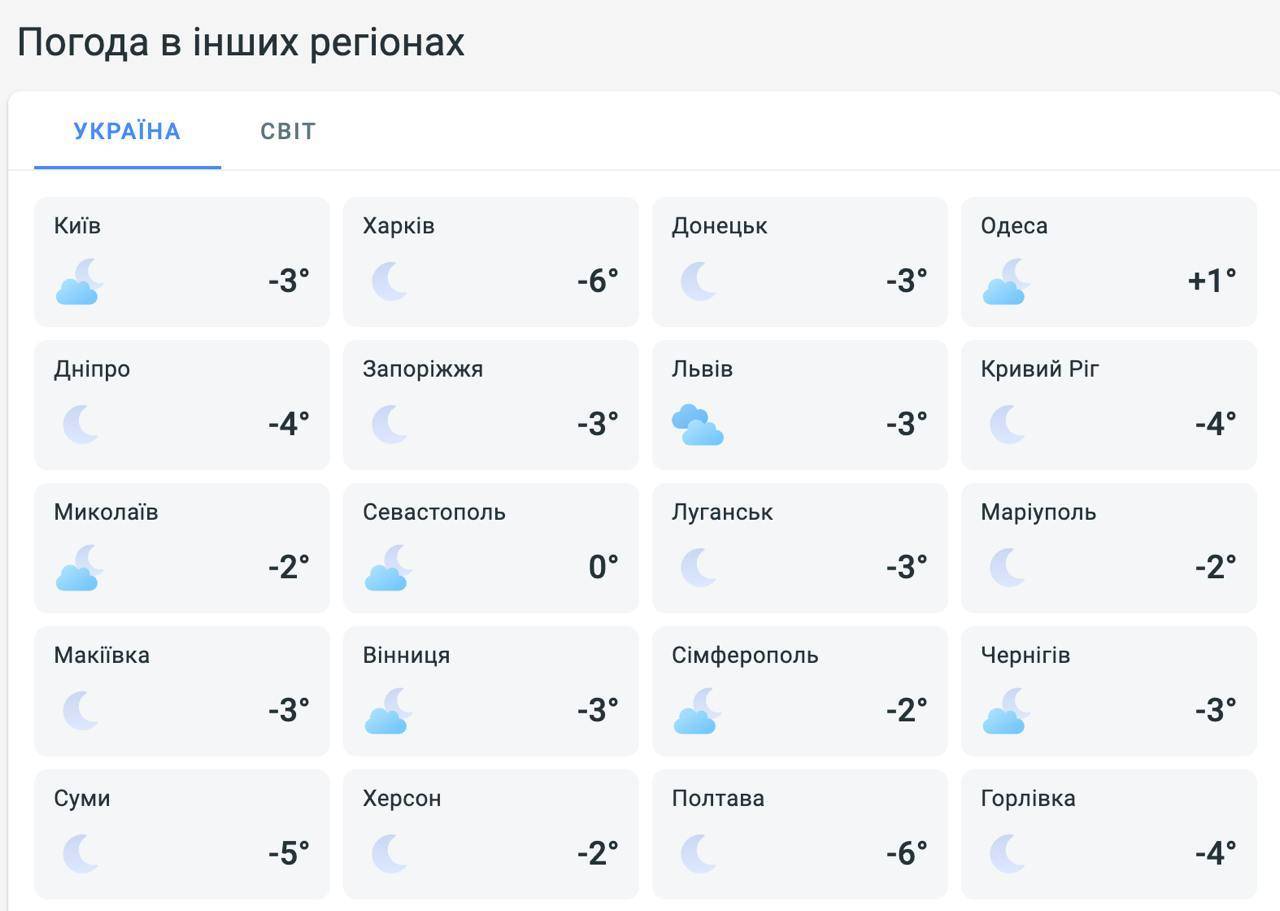
Task: Click the moon icon for Суми
Action: tap(81, 853)
